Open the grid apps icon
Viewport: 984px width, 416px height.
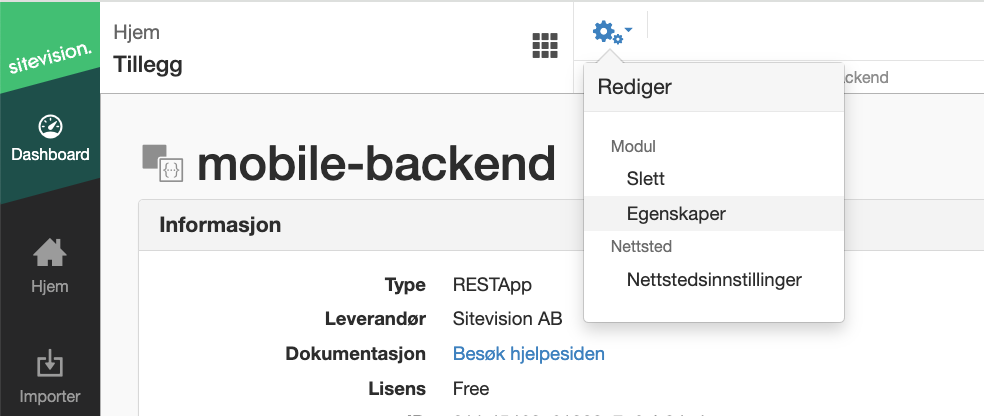pos(545,46)
